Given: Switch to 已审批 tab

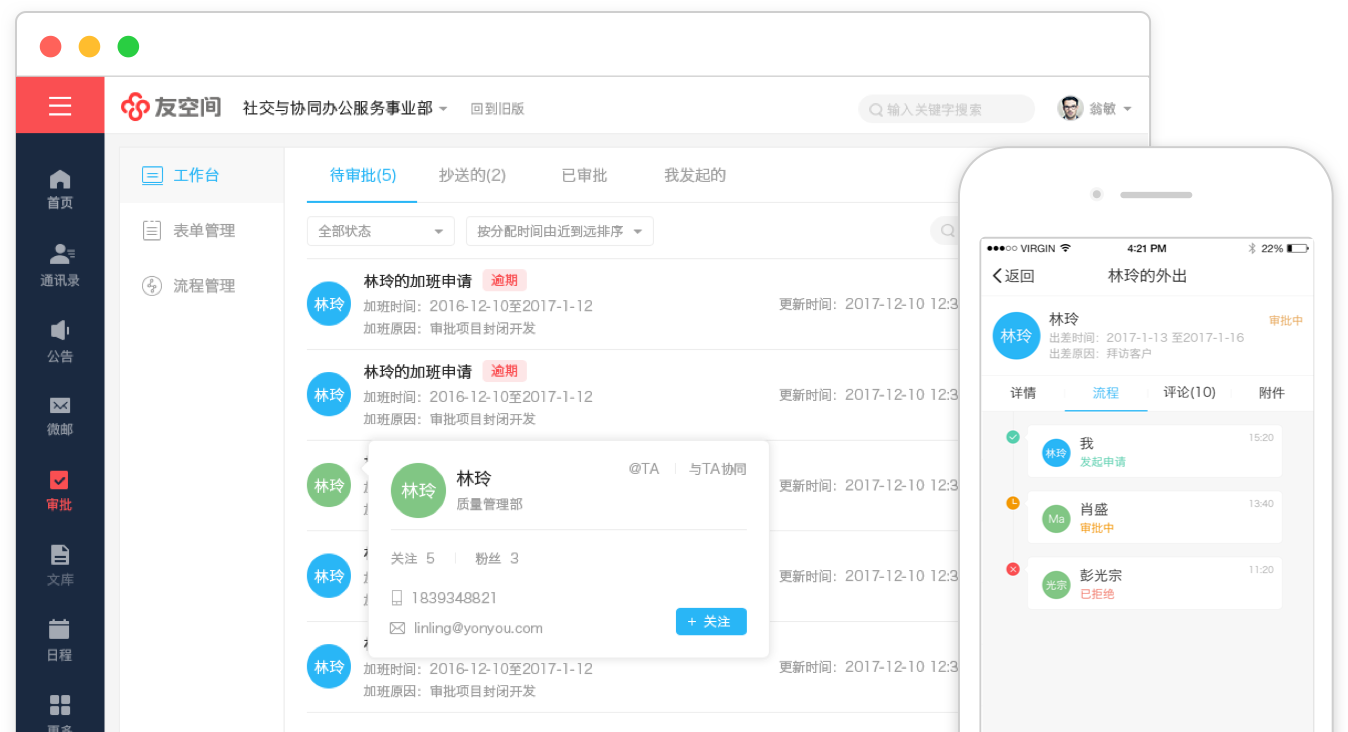Looking at the screenshot, I should tap(584, 175).
